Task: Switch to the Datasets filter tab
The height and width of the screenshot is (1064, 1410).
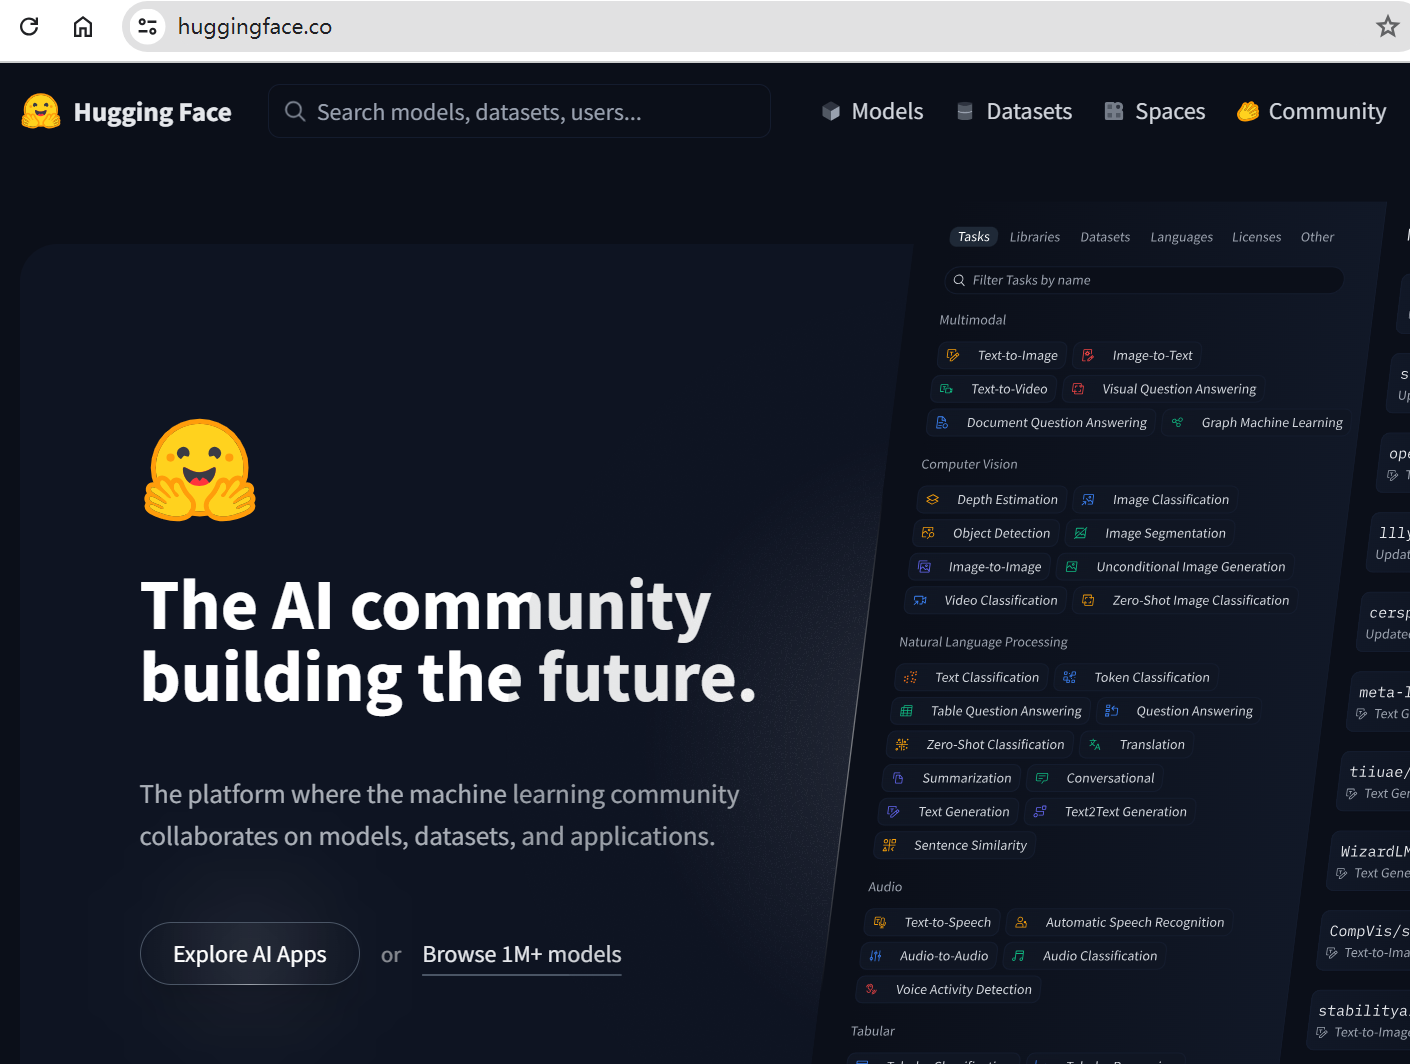Action: click(1105, 237)
